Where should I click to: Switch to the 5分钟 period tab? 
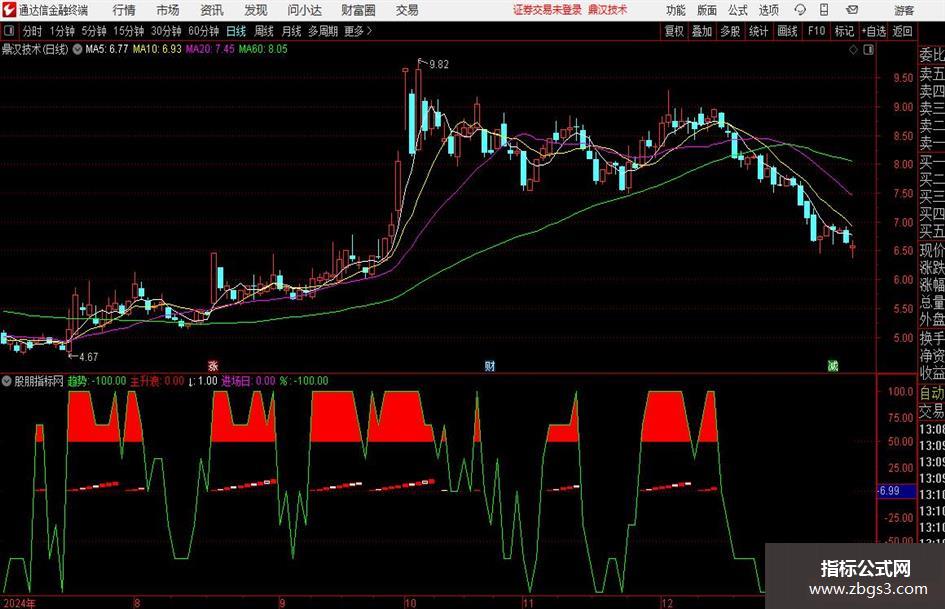coord(93,31)
